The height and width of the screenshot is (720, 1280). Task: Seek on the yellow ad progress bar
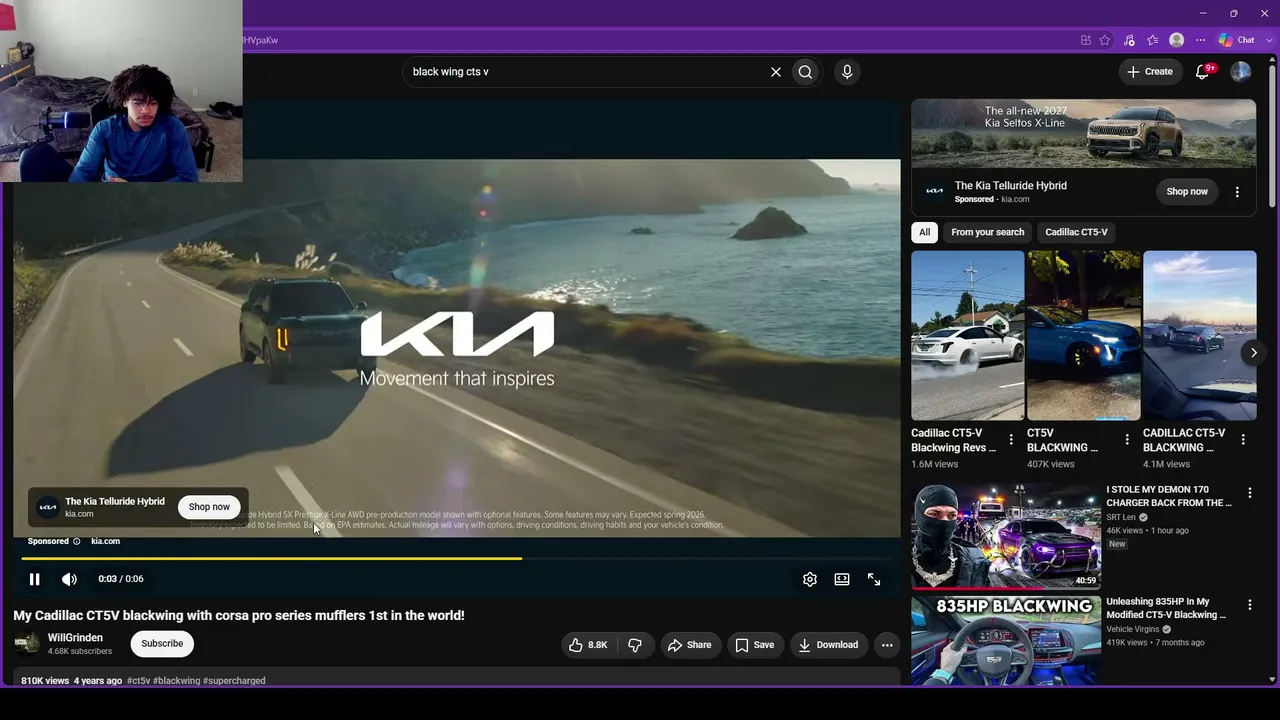tap(457, 558)
